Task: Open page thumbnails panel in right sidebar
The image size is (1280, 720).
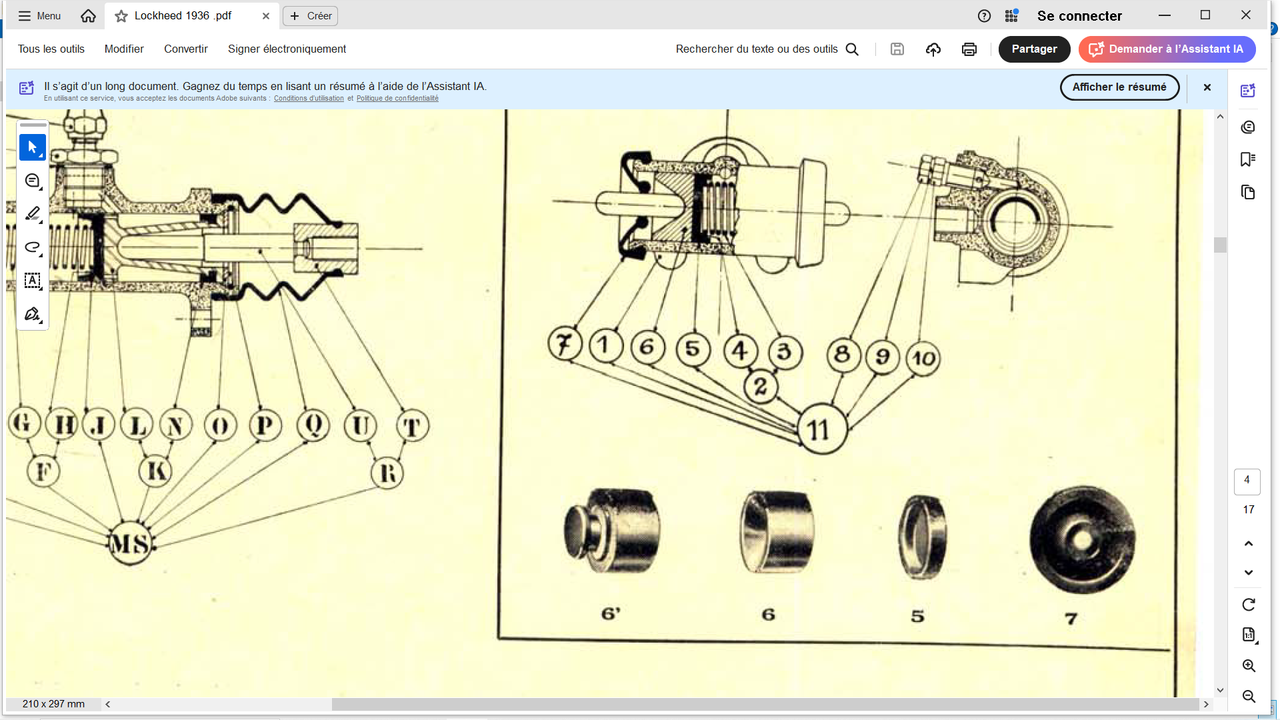Action: pyautogui.click(x=1248, y=192)
